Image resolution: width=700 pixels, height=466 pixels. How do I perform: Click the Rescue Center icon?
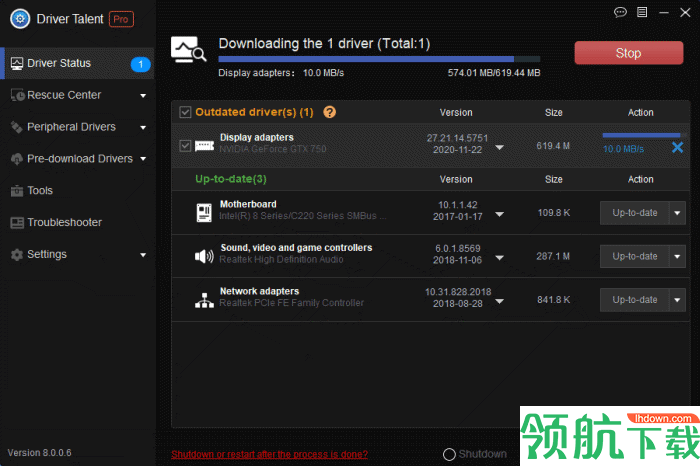[17, 95]
